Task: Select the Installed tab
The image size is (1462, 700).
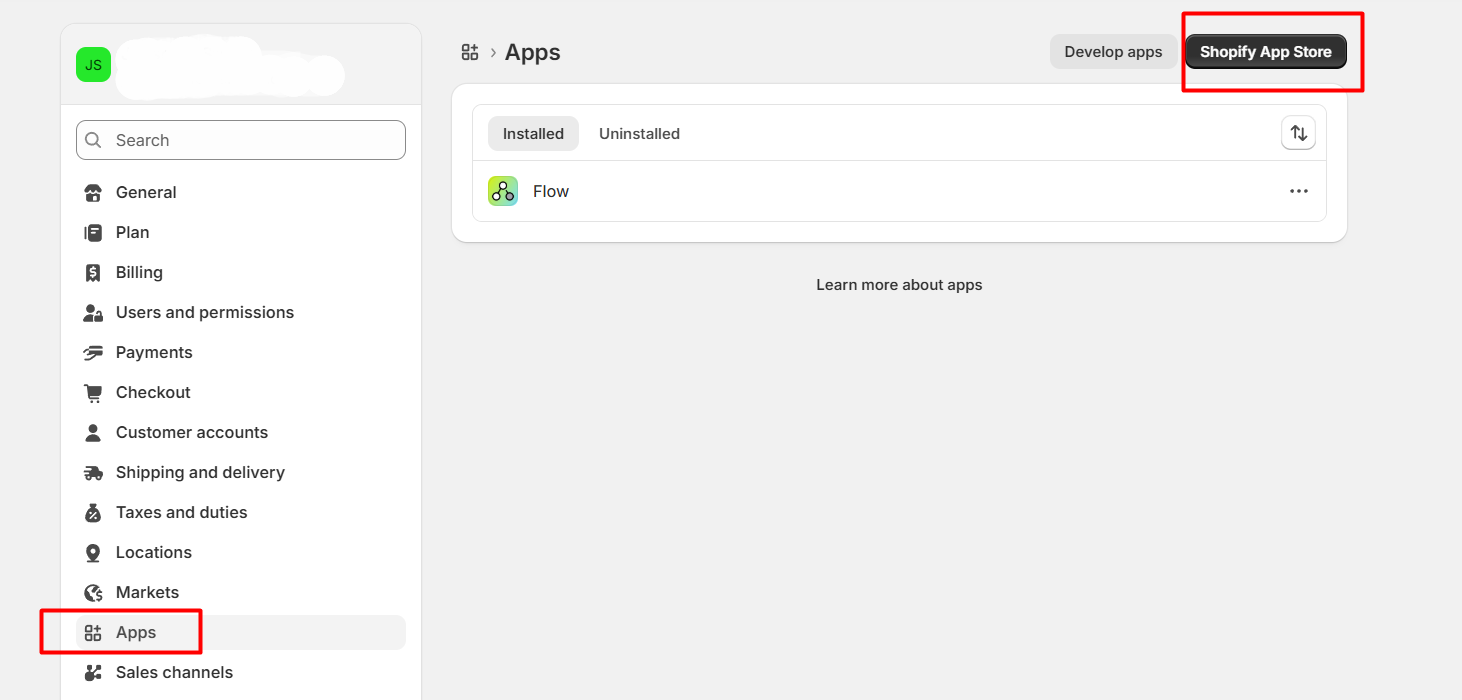Action: [533, 134]
